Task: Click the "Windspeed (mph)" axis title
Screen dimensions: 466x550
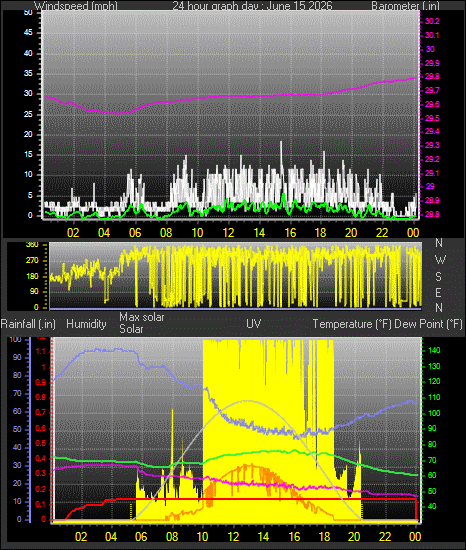Action: pyautogui.click(x=76, y=6)
